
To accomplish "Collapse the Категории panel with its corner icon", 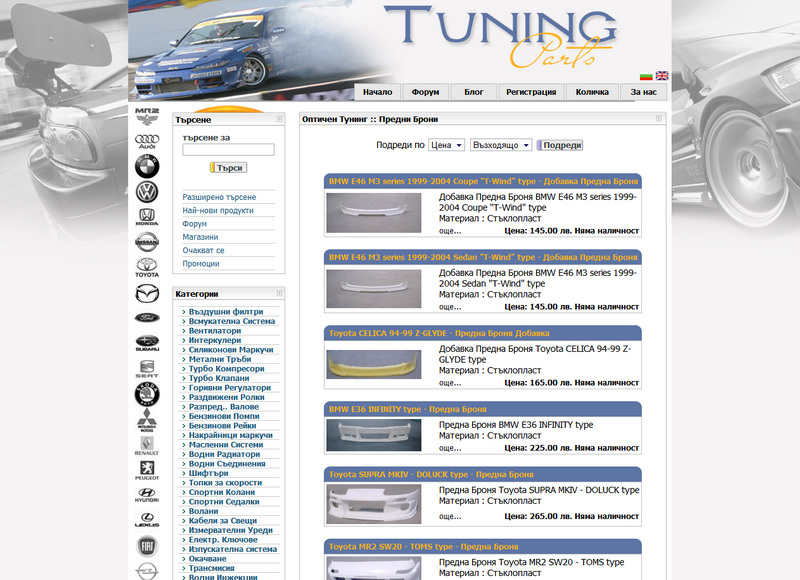I will (280, 293).
